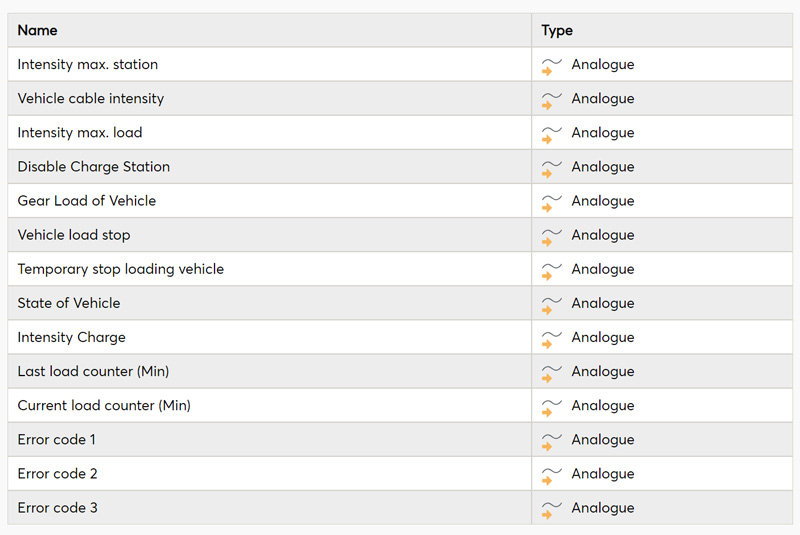Click the analogue icon in Error code 1 row
Screen dimensions: 800x535
(552, 442)
